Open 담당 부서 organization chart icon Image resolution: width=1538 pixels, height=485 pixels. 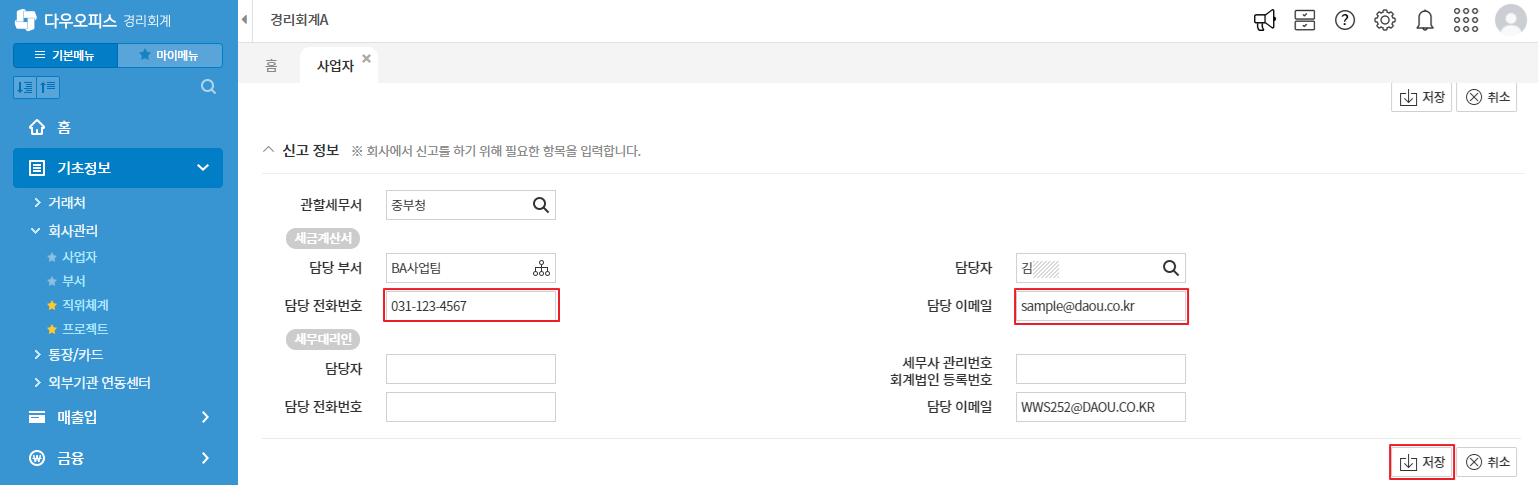541,268
